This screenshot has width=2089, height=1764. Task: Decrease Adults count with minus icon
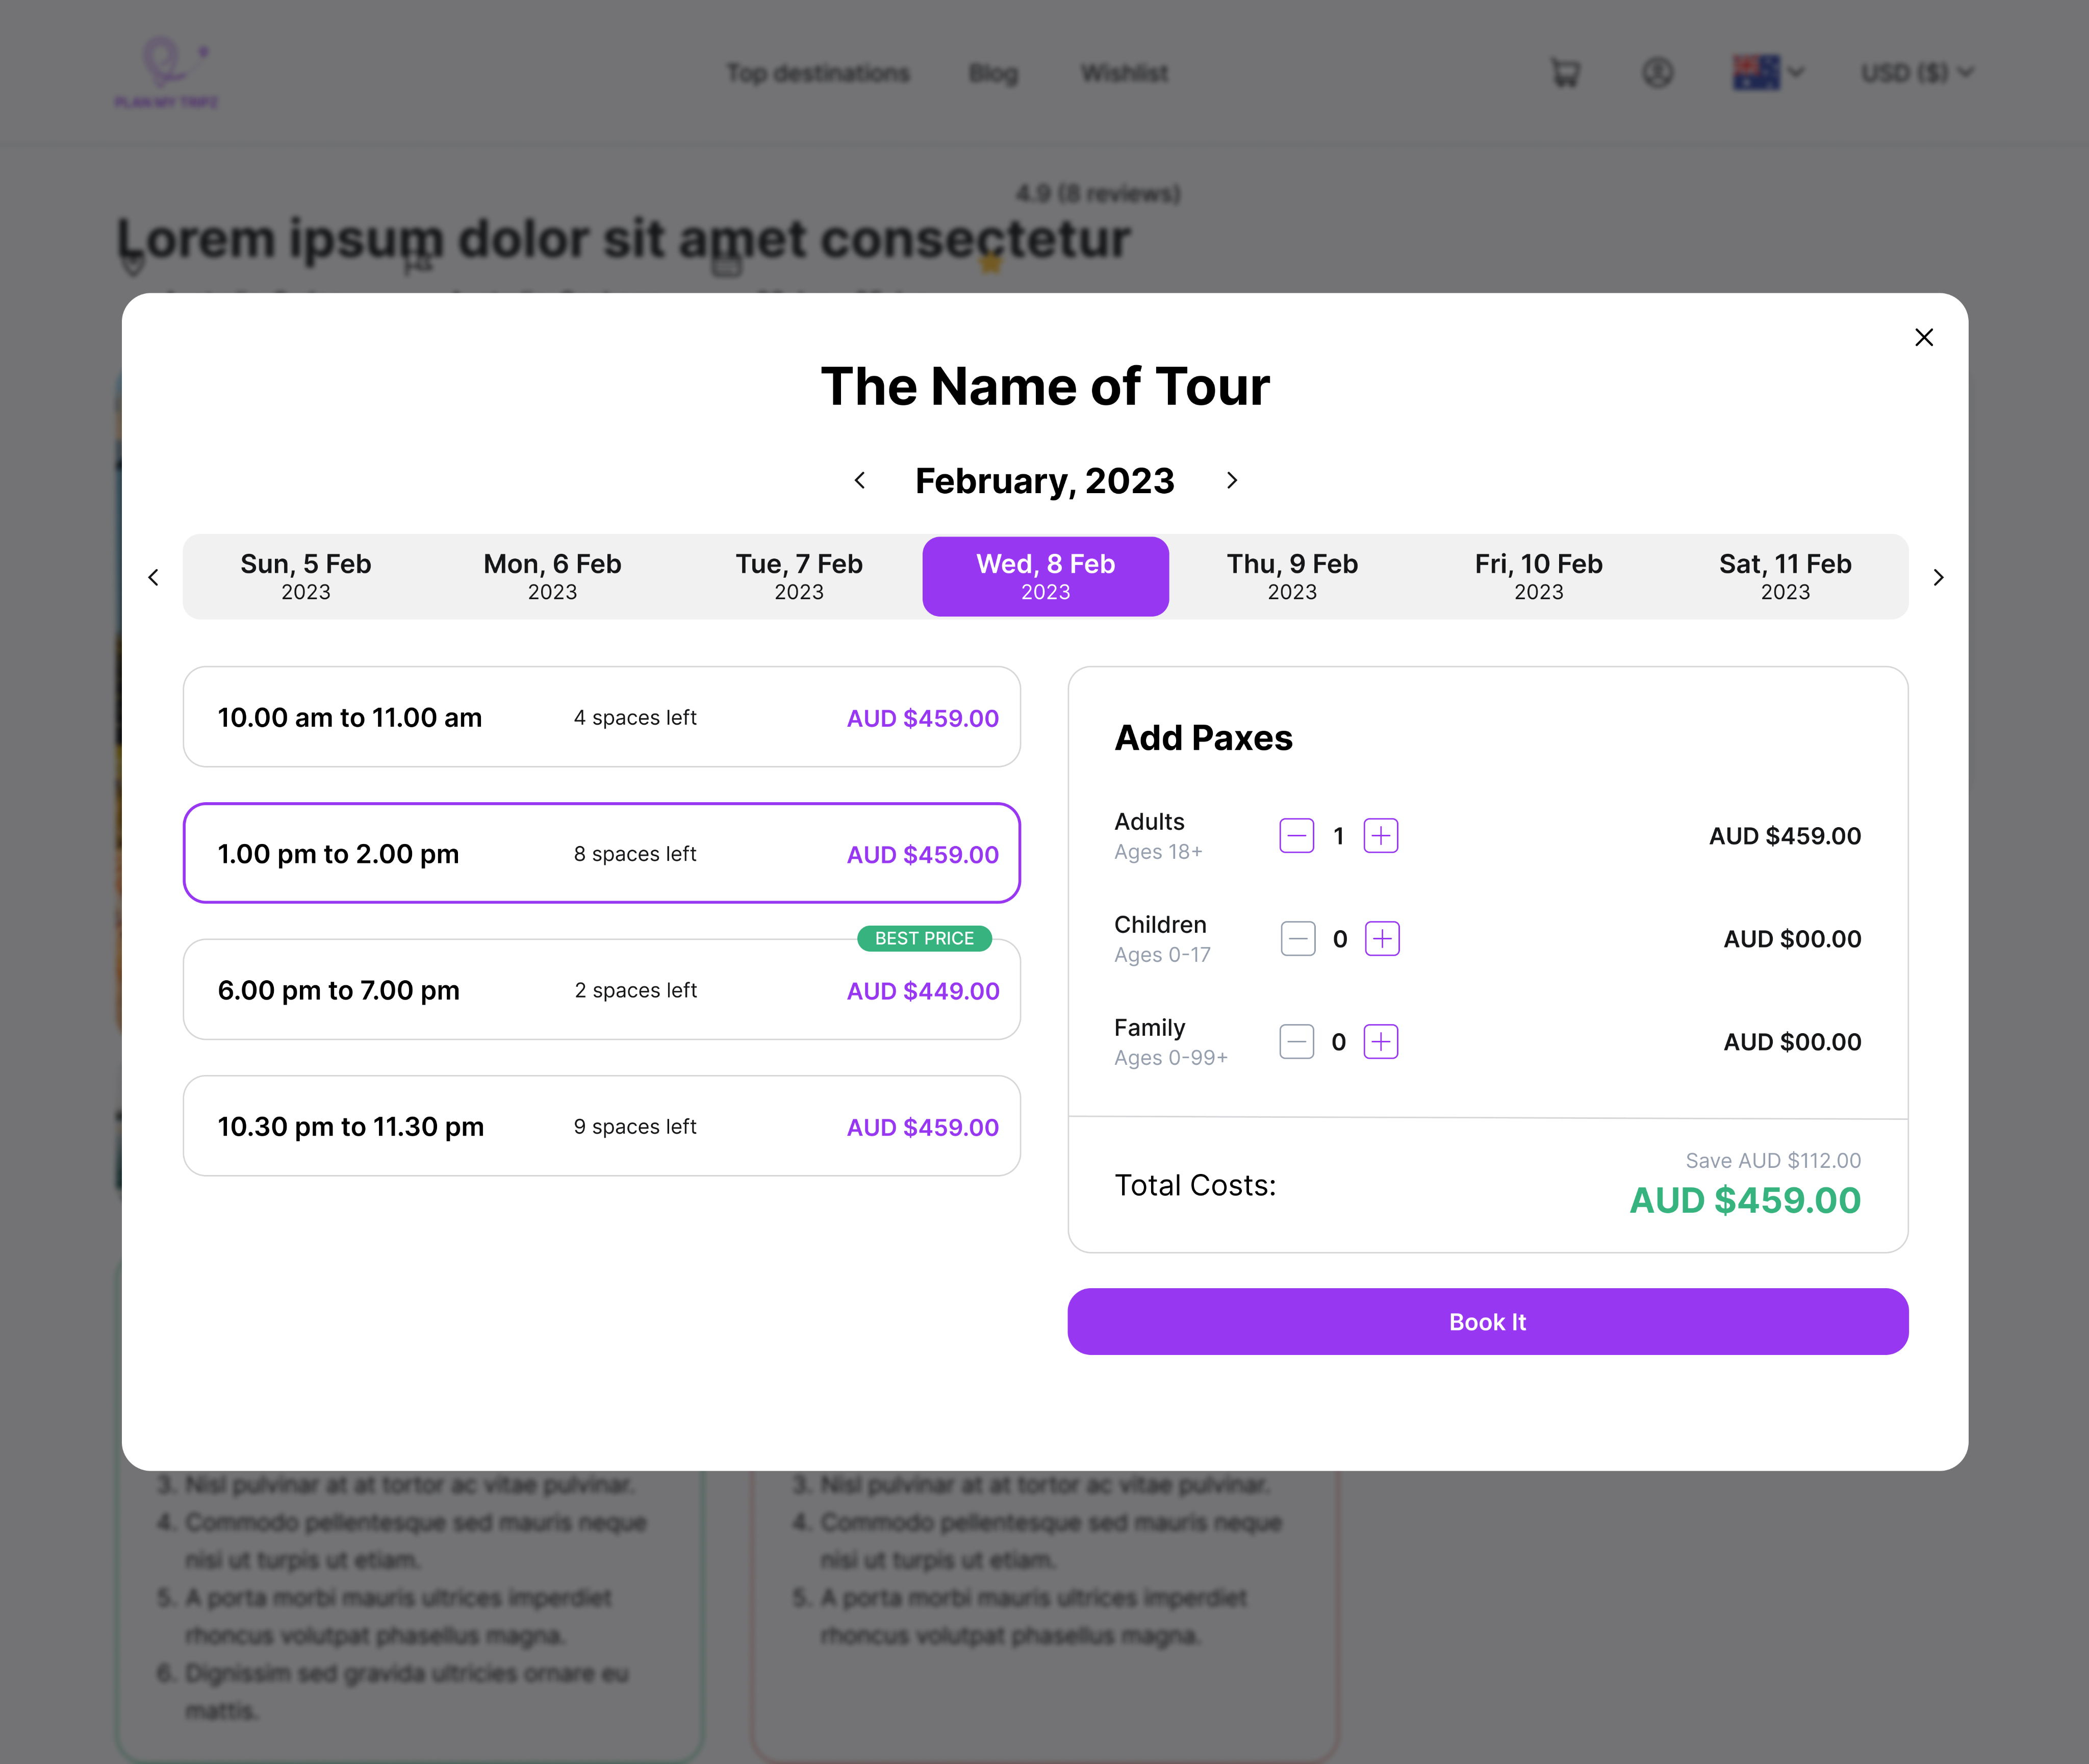click(x=1296, y=835)
